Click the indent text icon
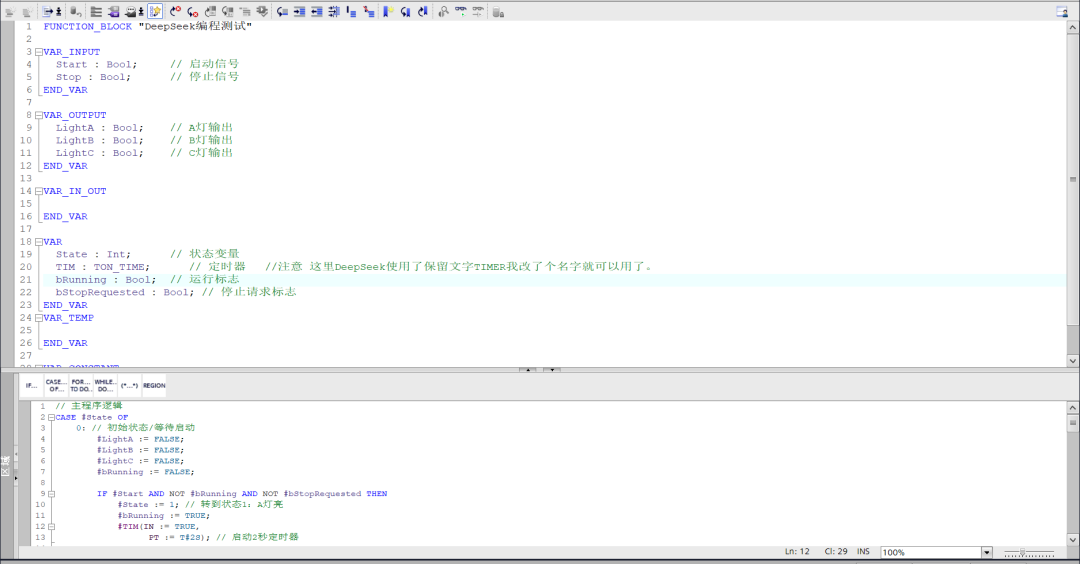Viewport: 1080px width, 564px height. click(x=300, y=12)
